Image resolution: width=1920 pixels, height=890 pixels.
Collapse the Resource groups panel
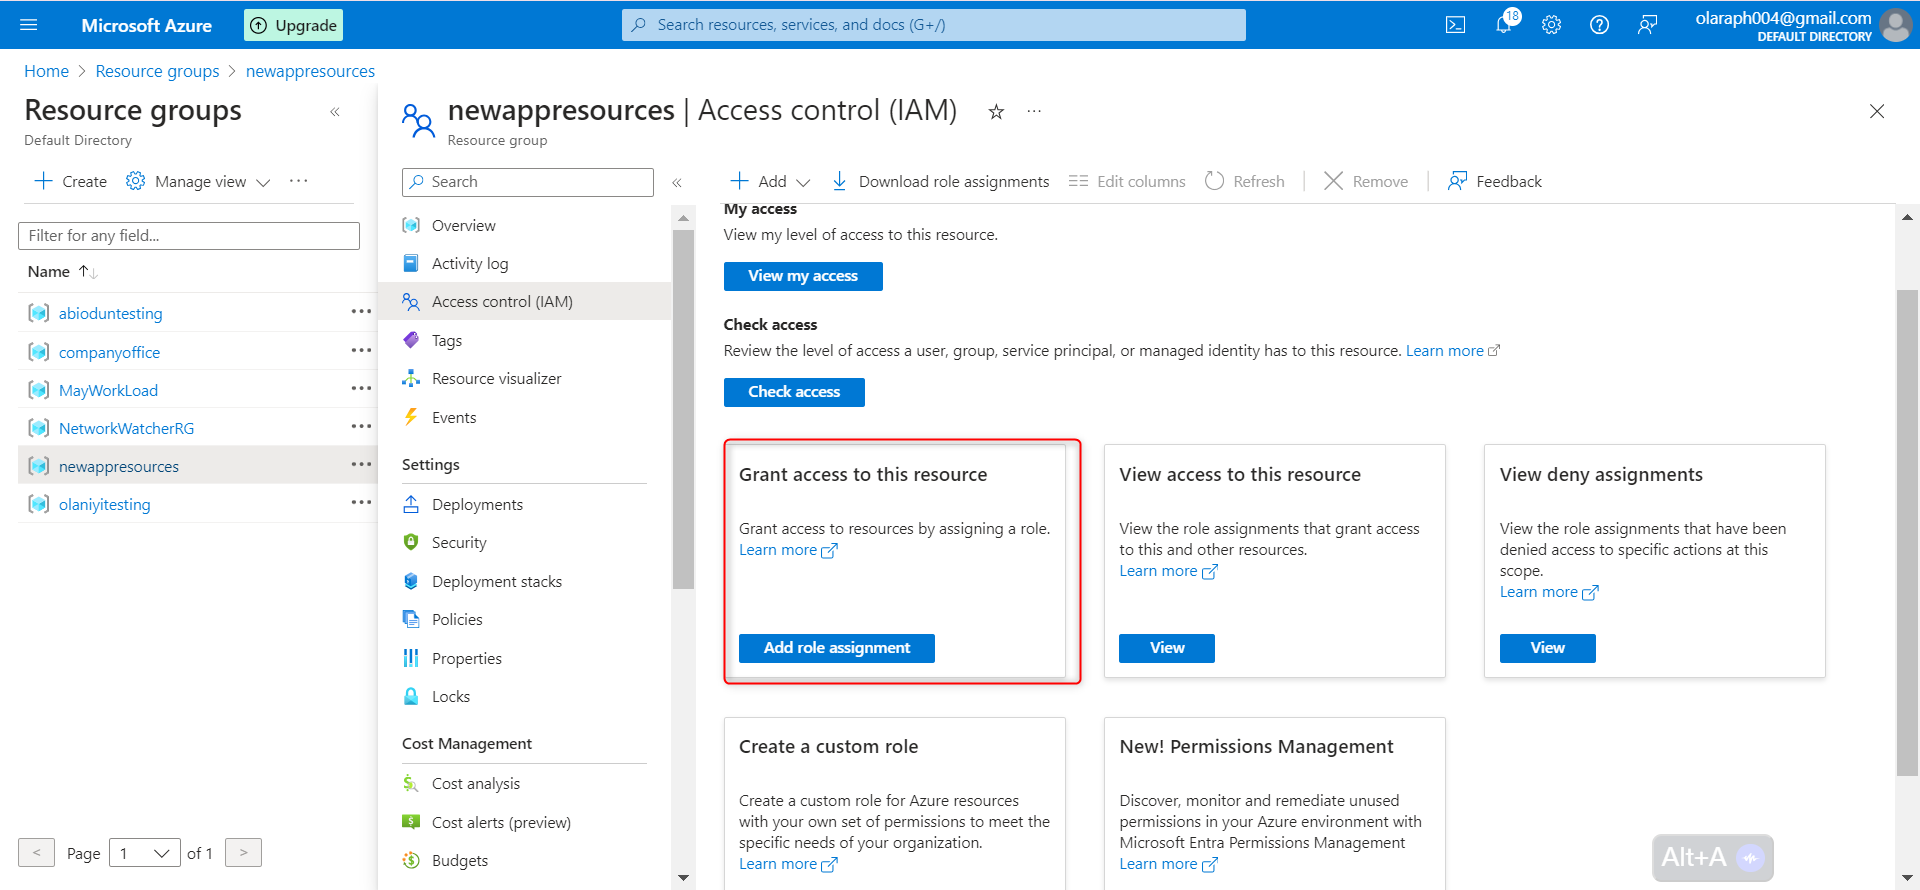click(335, 112)
